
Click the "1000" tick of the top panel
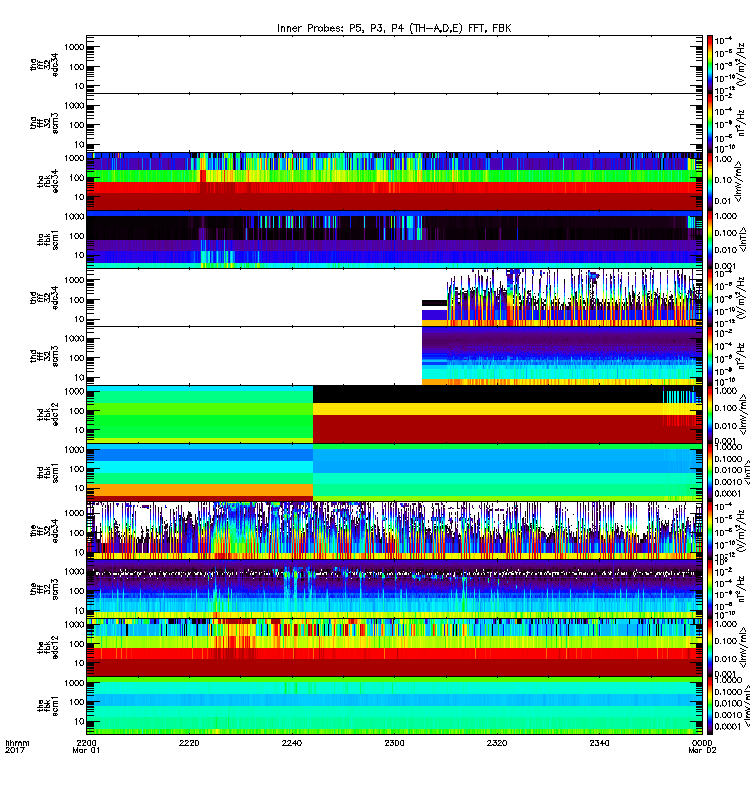pyautogui.click(x=74, y=47)
